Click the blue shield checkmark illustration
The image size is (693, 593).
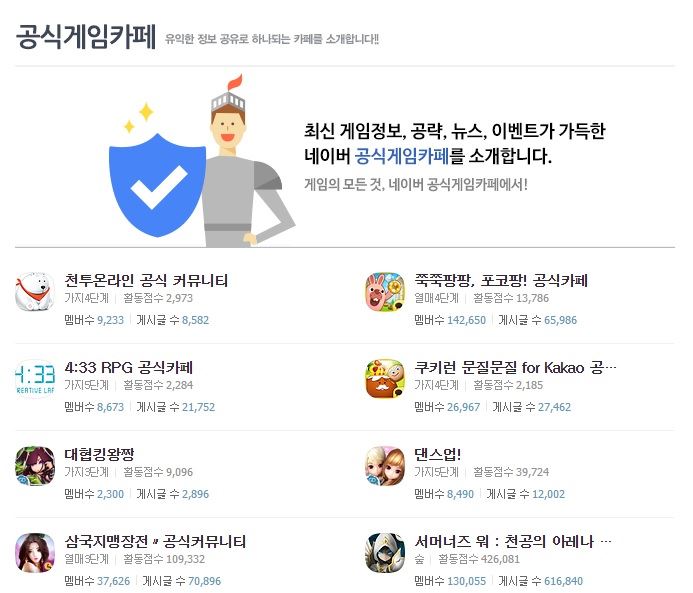[x=157, y=185]
